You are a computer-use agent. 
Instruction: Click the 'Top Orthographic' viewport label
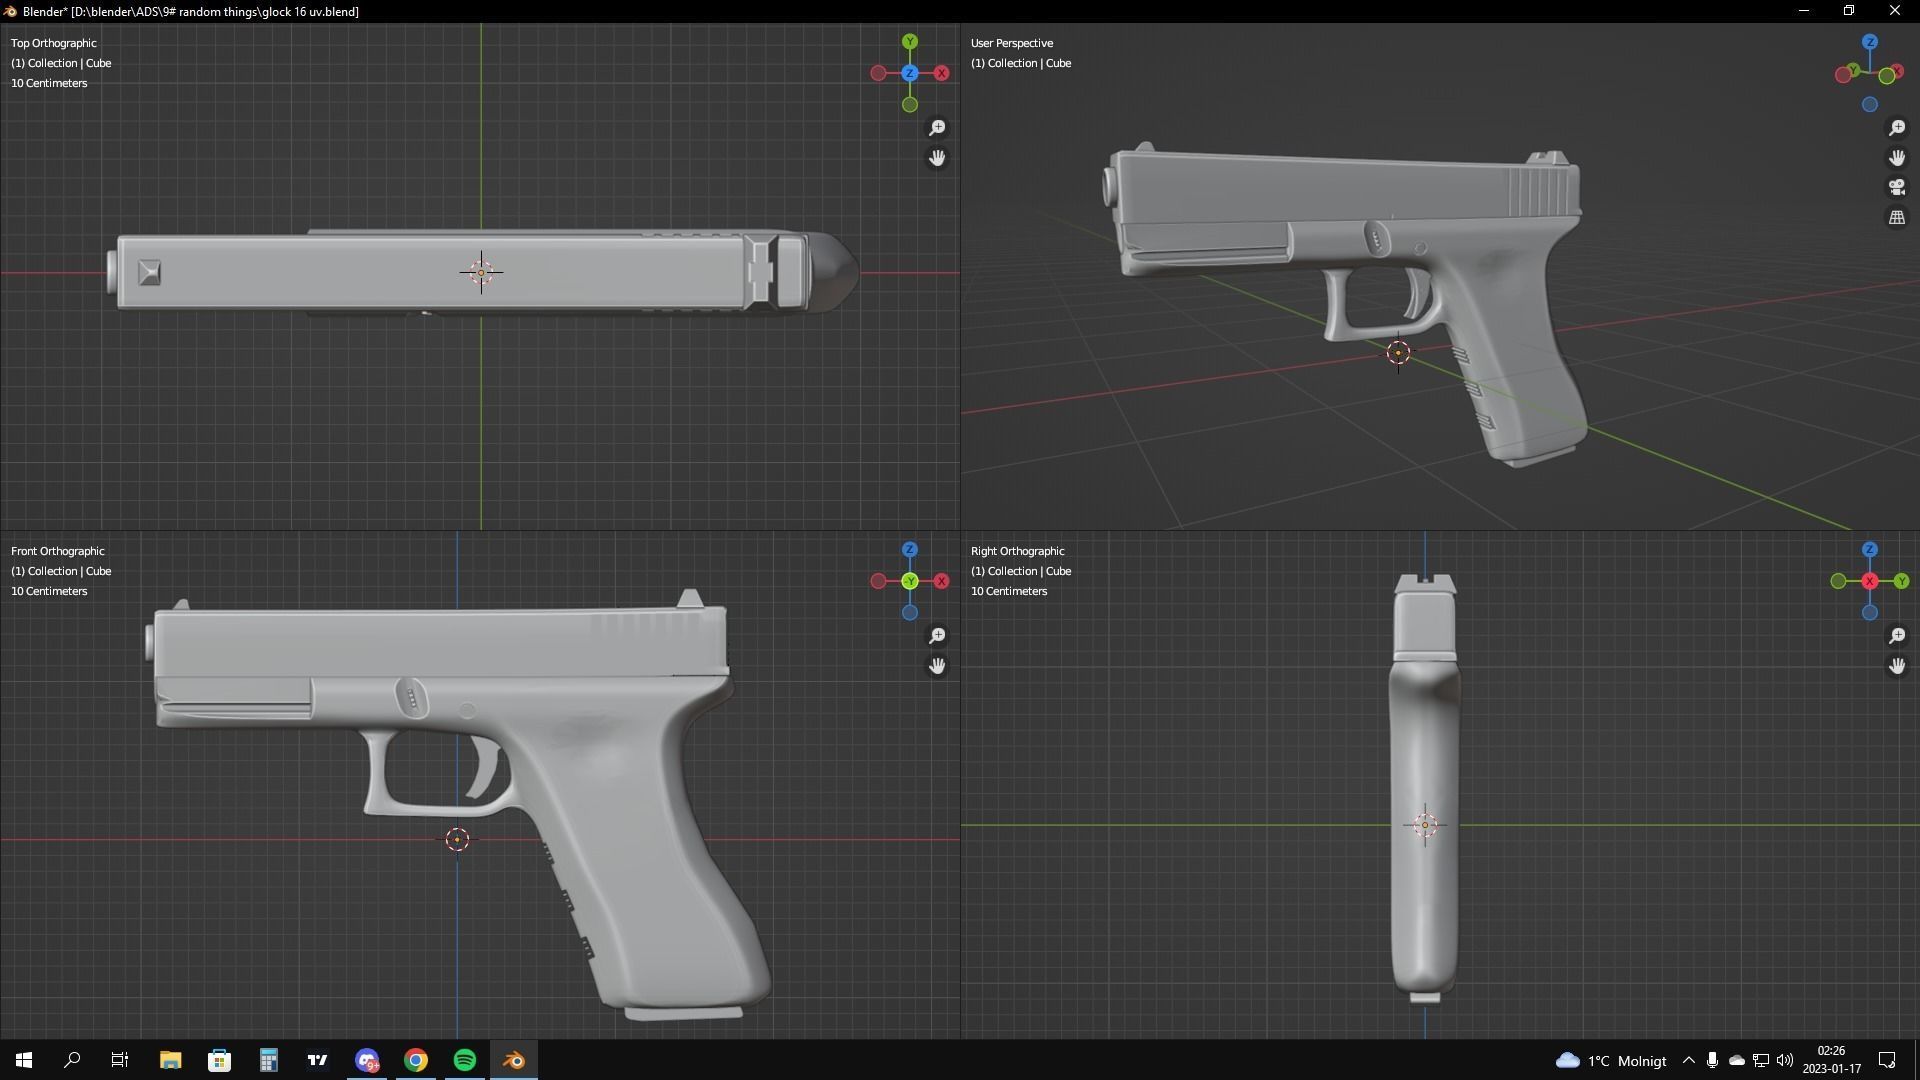pos(54,43)
